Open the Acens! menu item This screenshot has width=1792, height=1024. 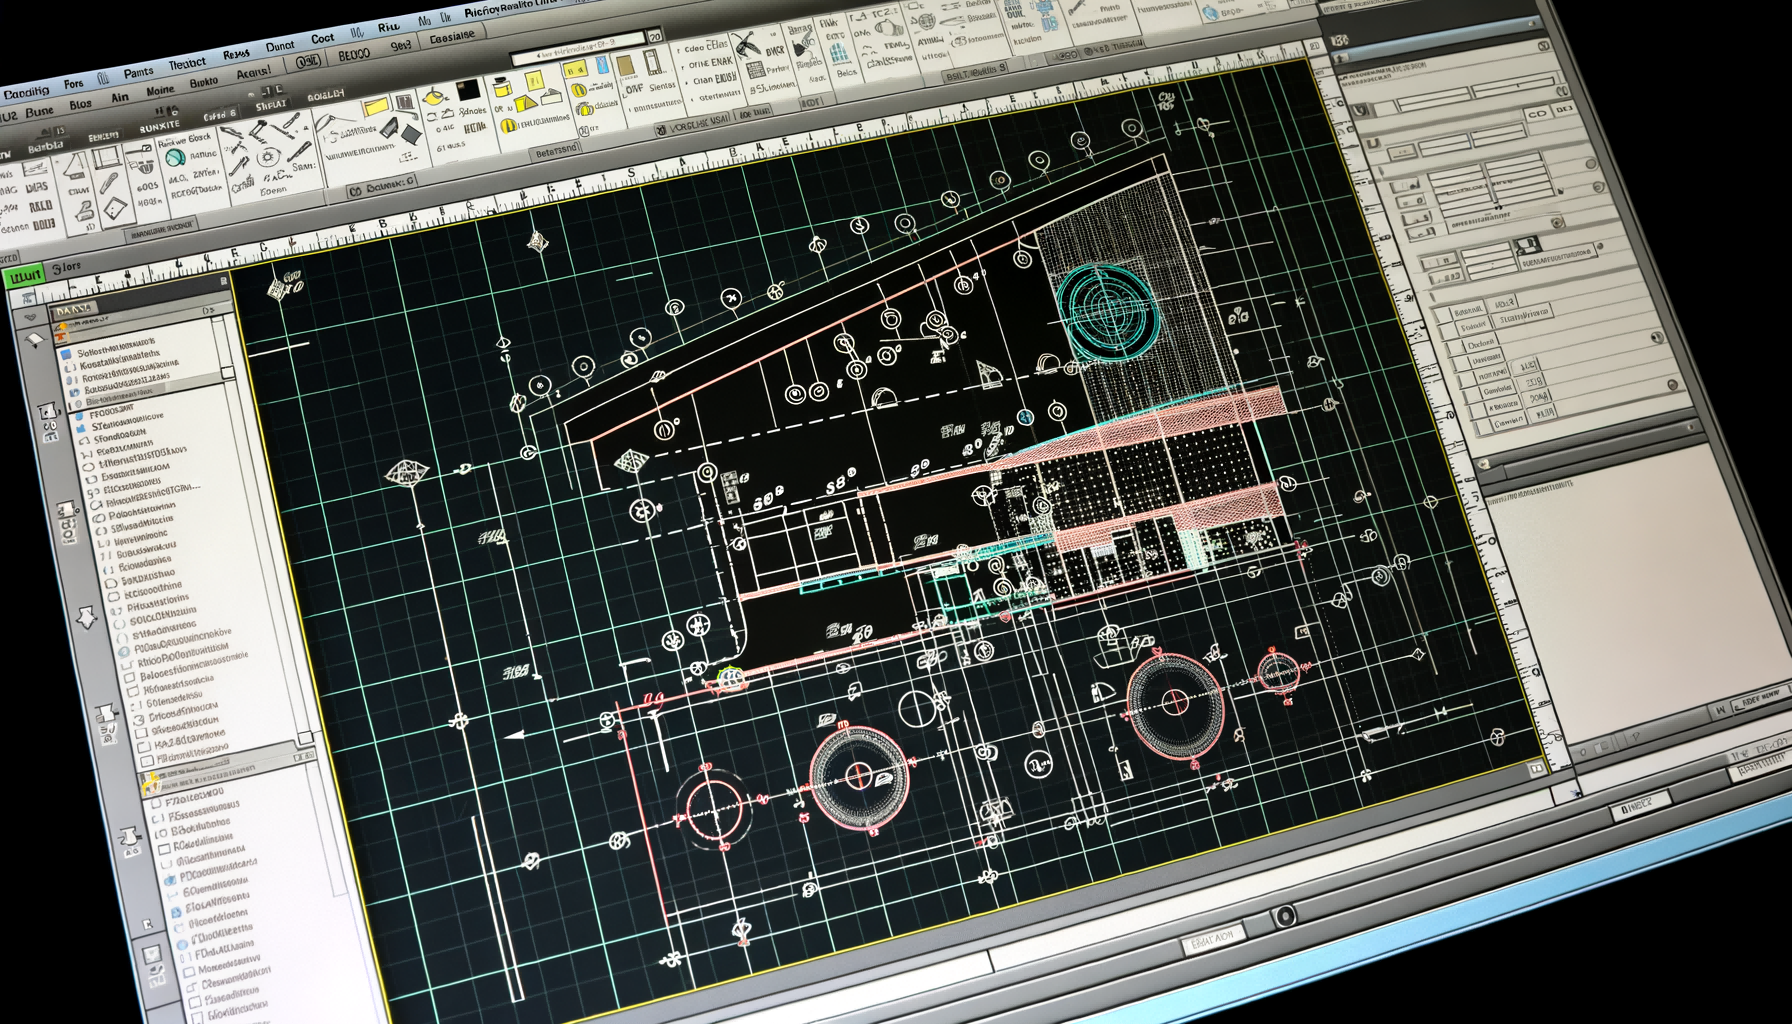[x=253, y=73]
